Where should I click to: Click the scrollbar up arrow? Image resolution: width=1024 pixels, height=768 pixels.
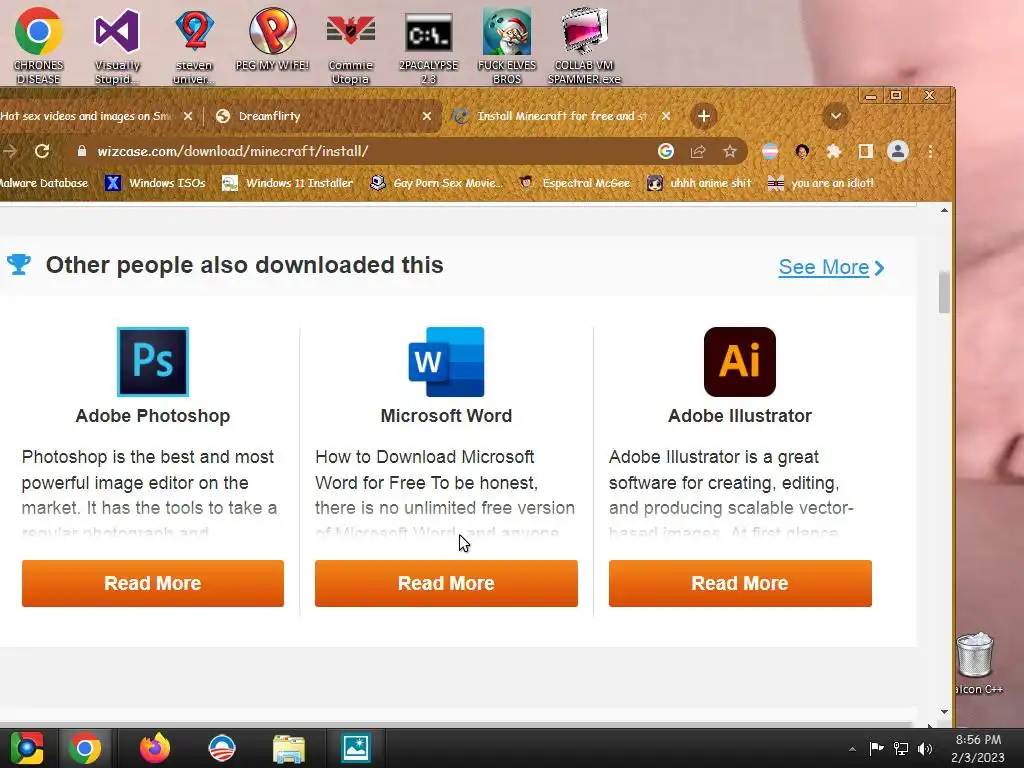tap(944, 210)
